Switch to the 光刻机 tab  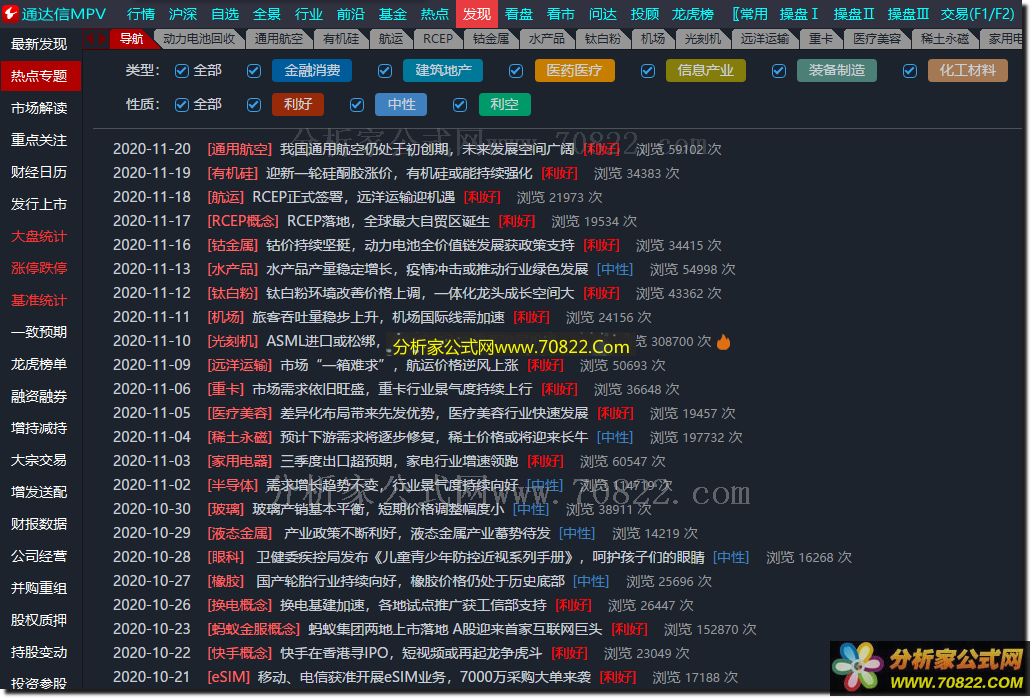[x=702, y=39]
